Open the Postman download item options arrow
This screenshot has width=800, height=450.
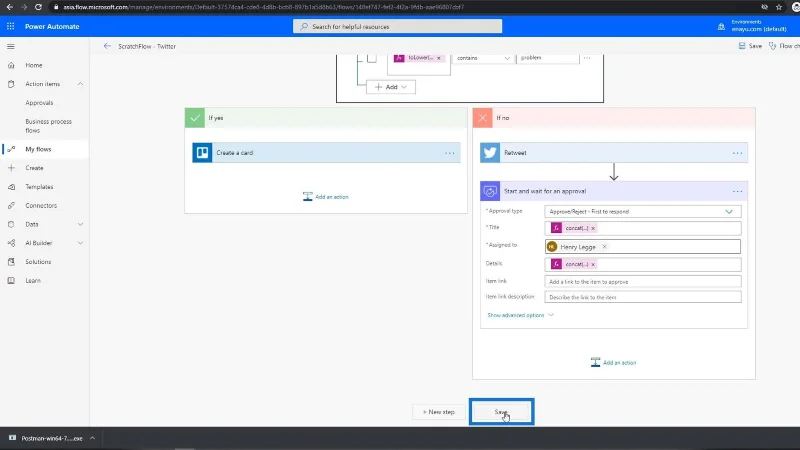[x=92, y=438]
